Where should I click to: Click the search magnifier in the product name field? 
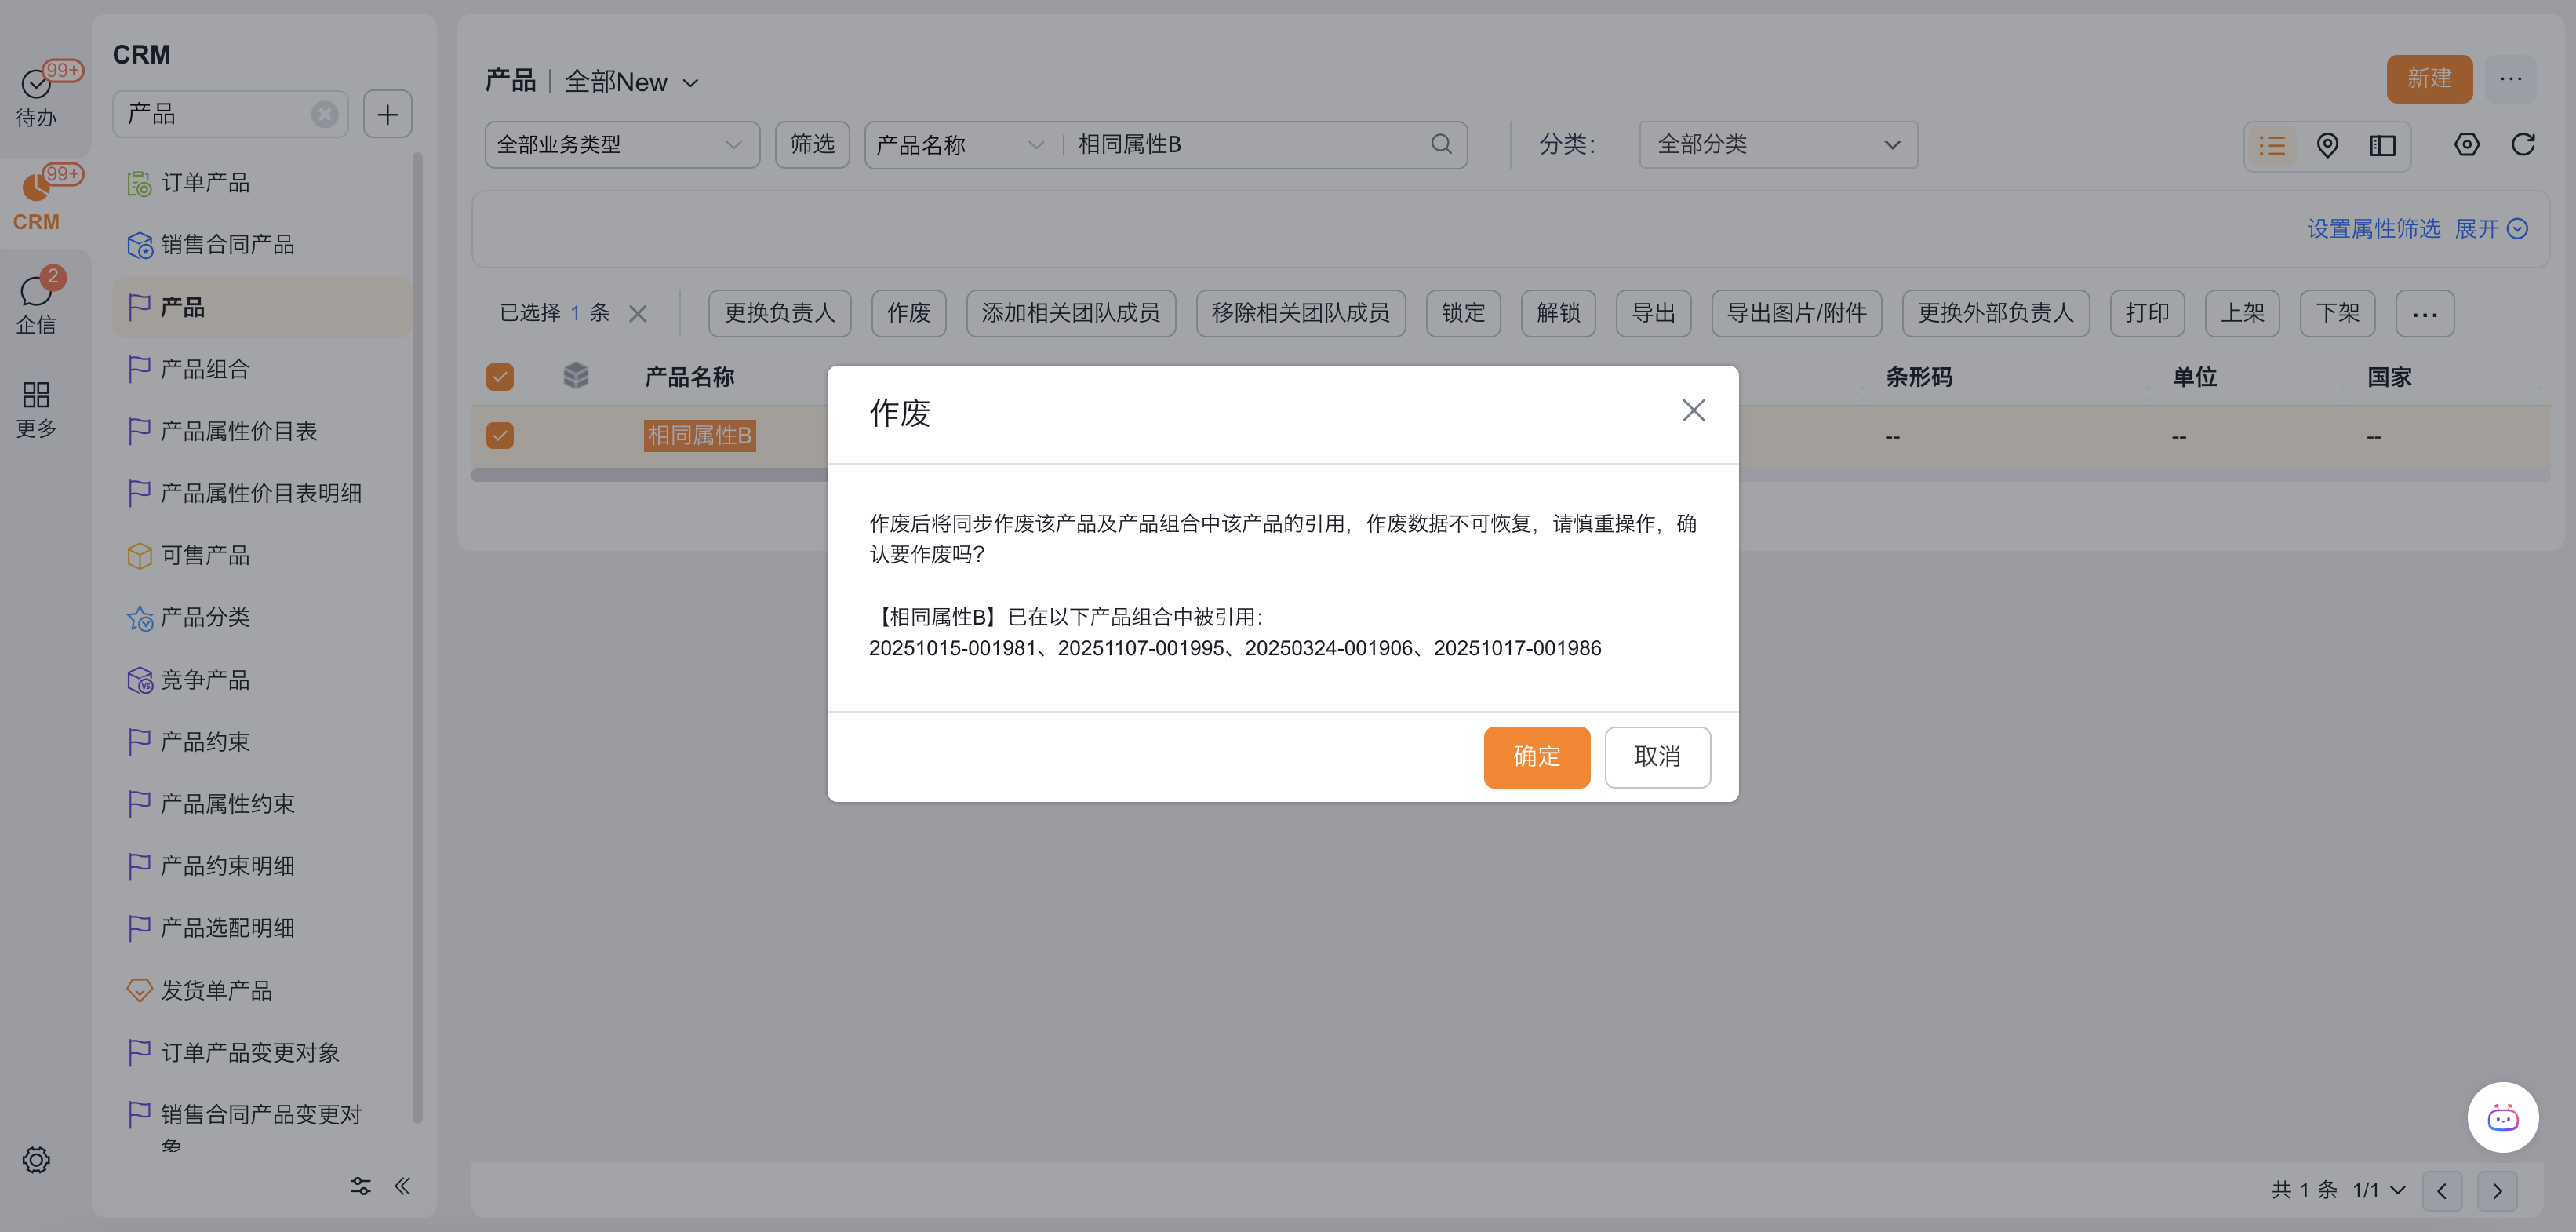tap(1440, 144)
